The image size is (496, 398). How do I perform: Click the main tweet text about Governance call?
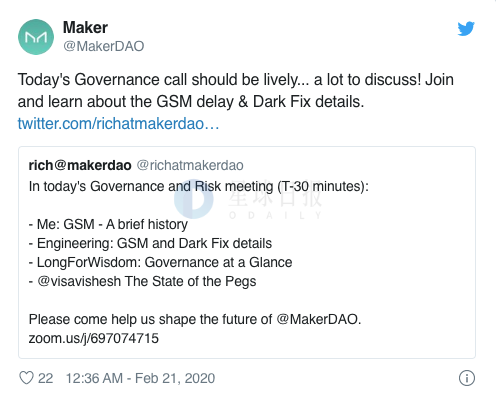(x=236, y=90)
